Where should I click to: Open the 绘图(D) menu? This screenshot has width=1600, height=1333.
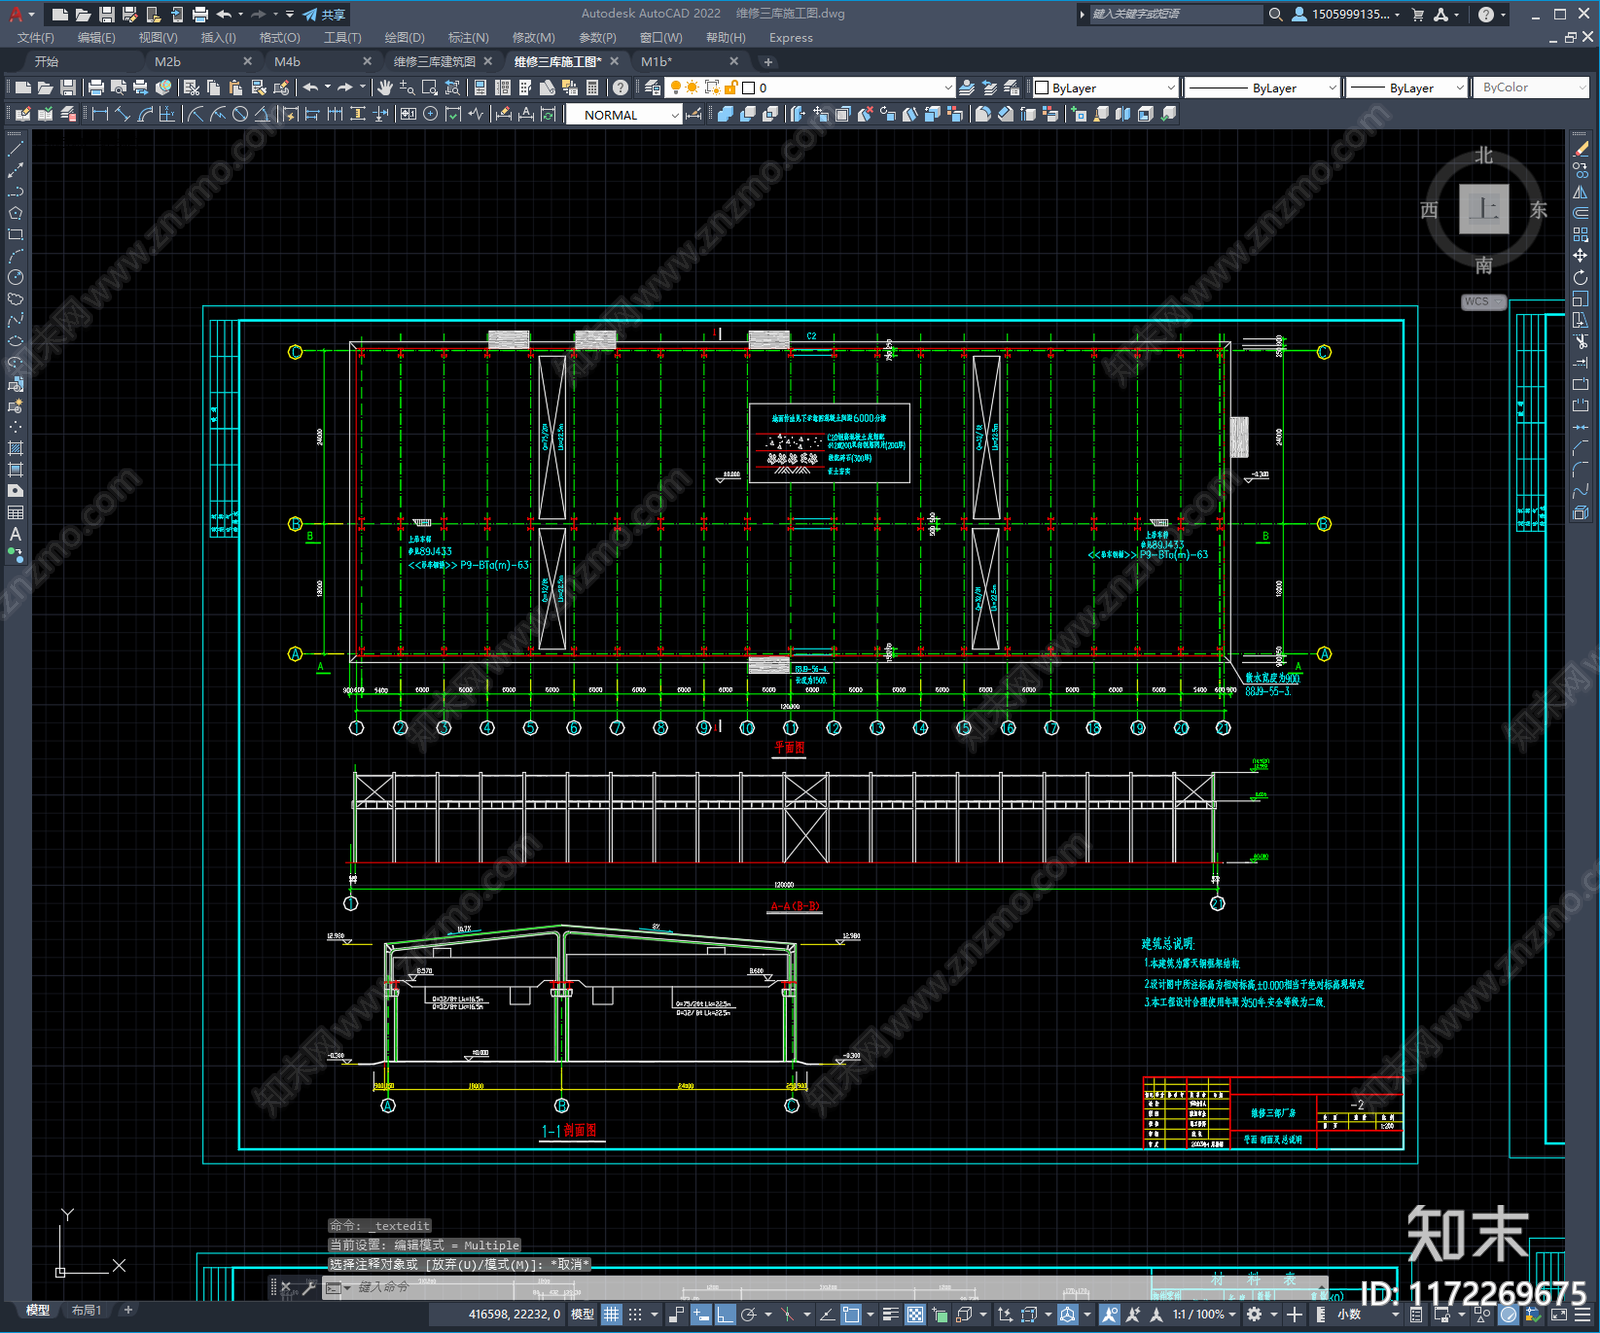coord(404,38)
